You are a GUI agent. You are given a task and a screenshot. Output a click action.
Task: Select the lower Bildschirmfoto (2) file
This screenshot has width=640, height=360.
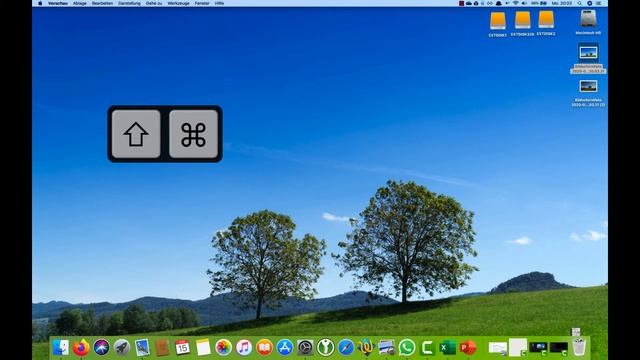coord(588,93)
